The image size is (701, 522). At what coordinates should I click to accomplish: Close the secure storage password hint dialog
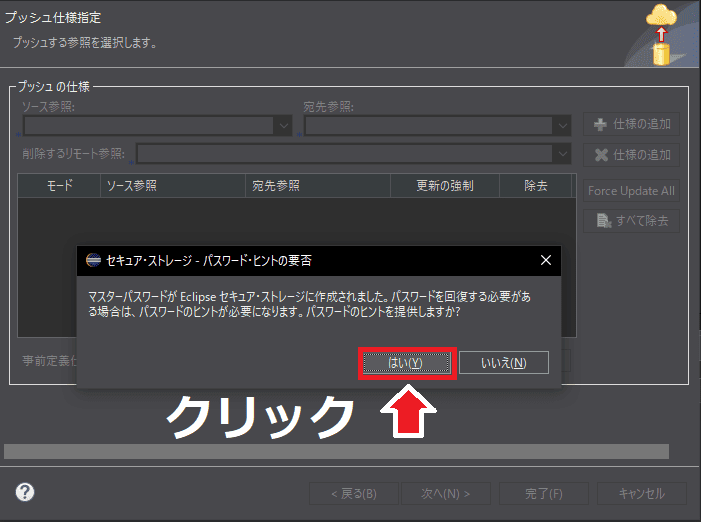[x=546, y=260]
